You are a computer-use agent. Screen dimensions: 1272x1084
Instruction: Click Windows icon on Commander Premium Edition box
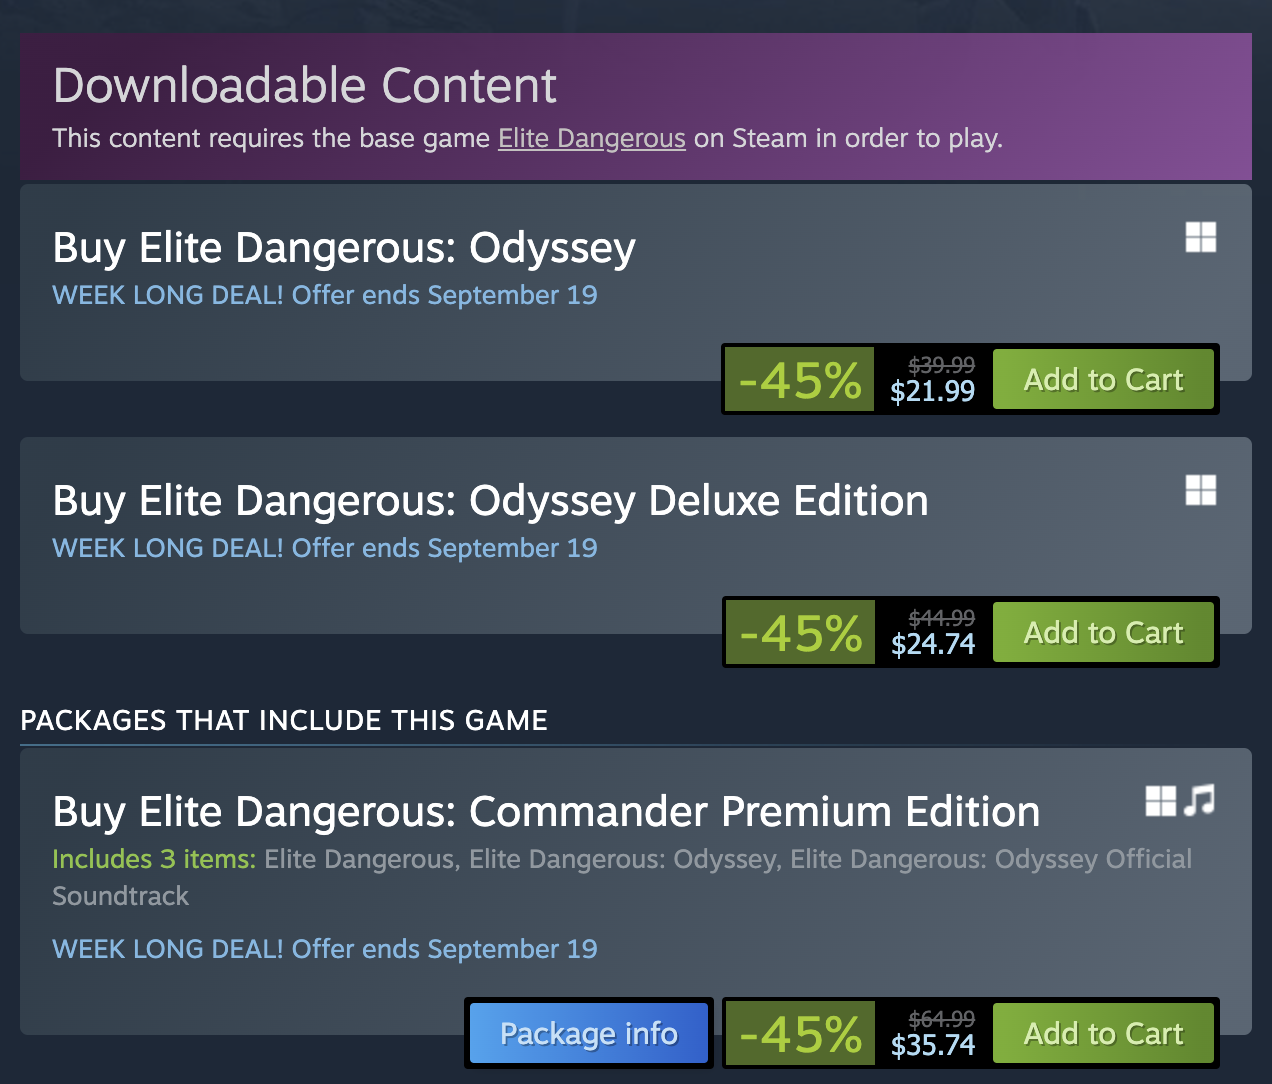(x=1161, y=801)
